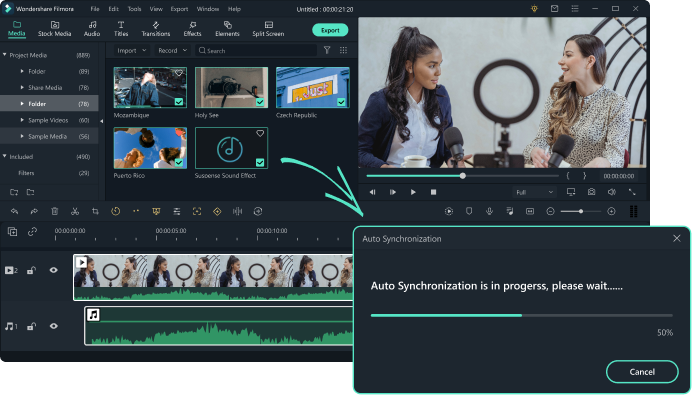692x395 pixels.
Task: Collapse the media side panel arrow
Action: click(102, 121)
